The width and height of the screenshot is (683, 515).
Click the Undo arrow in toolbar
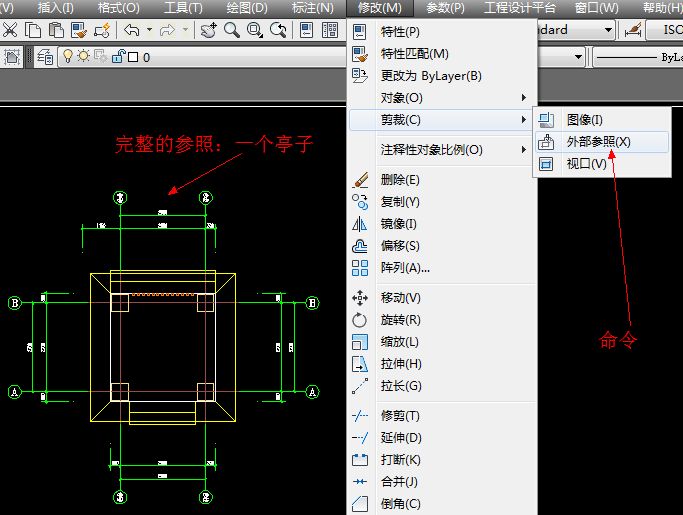[133, 30]
